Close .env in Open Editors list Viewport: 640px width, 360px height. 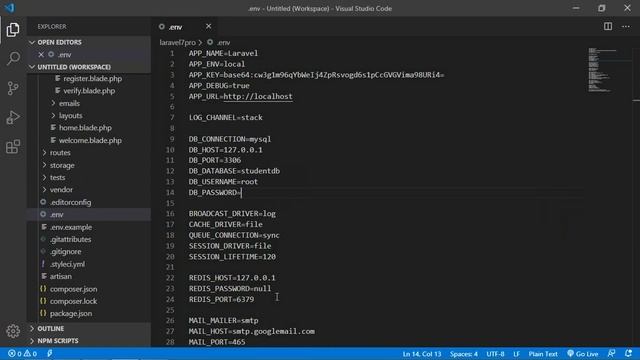click(x=41, y=54)
